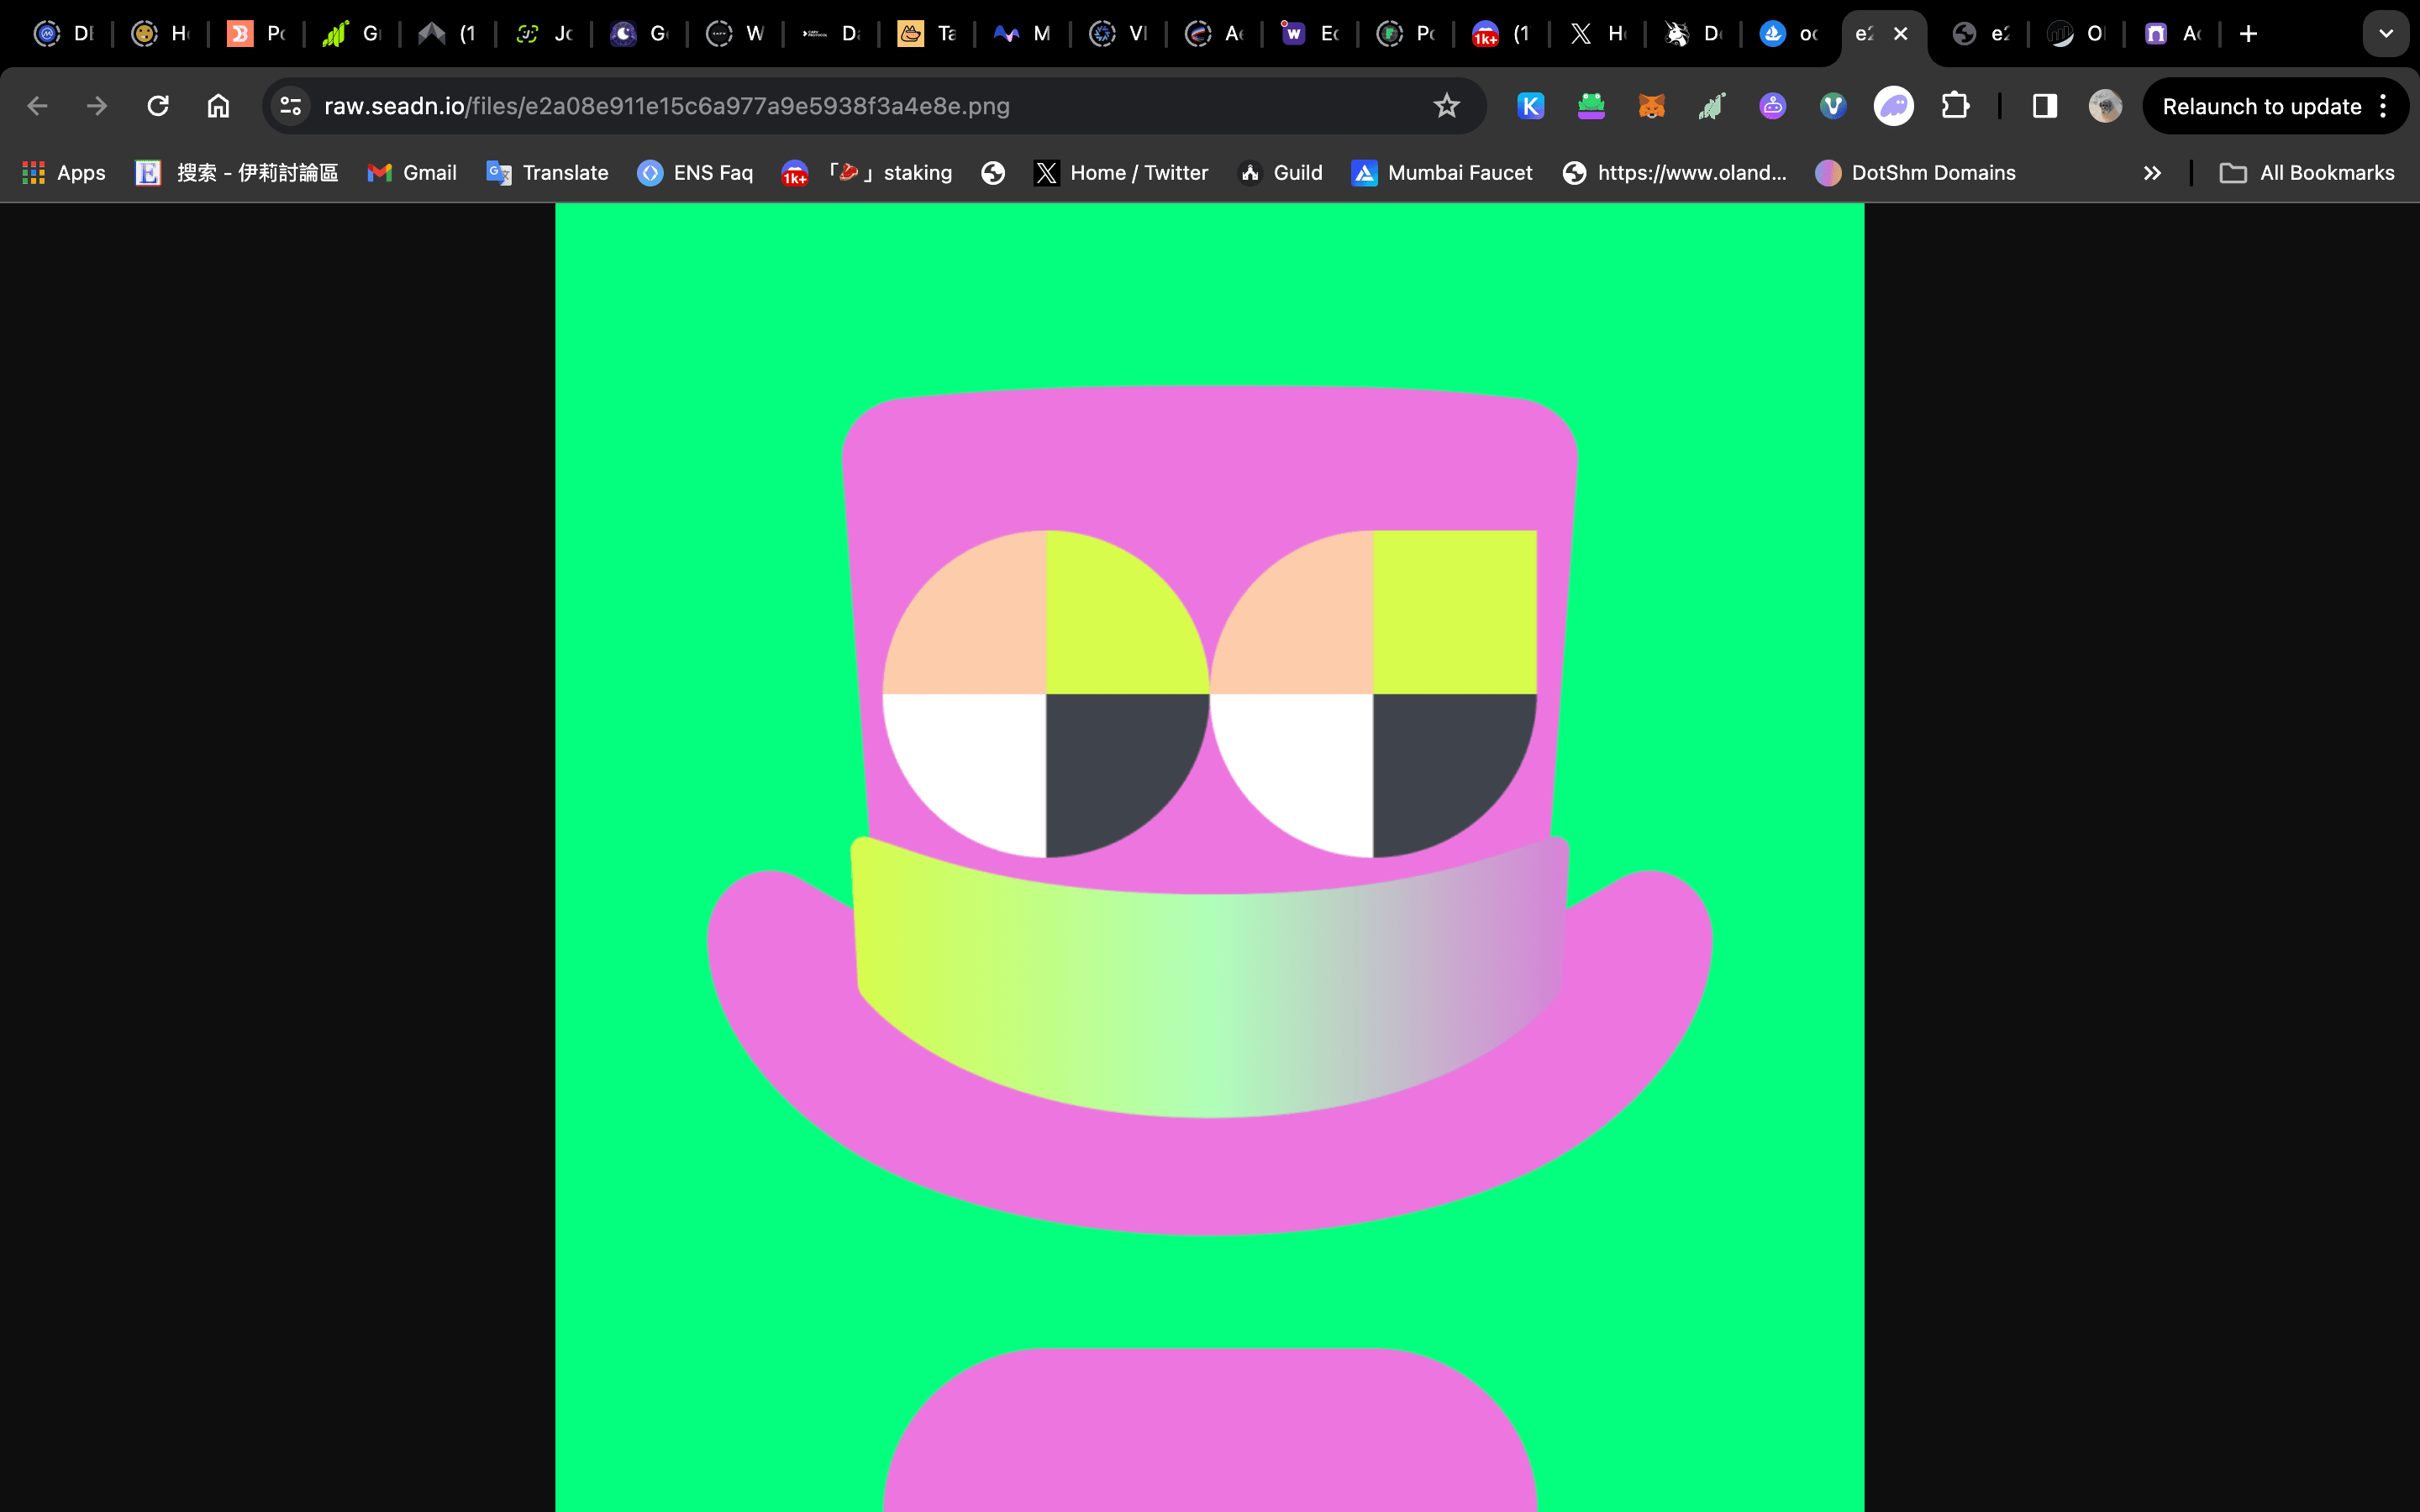Click the pink top hat NFT image
2420x1512 pixels.
pos(1210,857)
